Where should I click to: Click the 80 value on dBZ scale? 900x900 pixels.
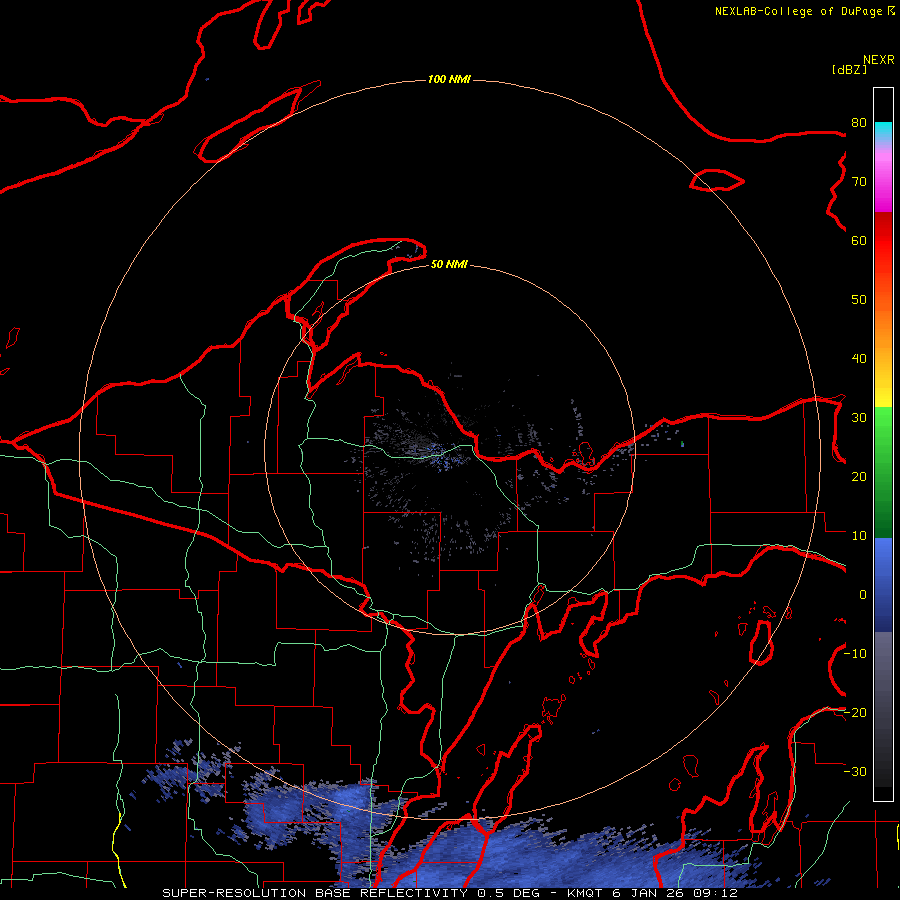point(859,123)
